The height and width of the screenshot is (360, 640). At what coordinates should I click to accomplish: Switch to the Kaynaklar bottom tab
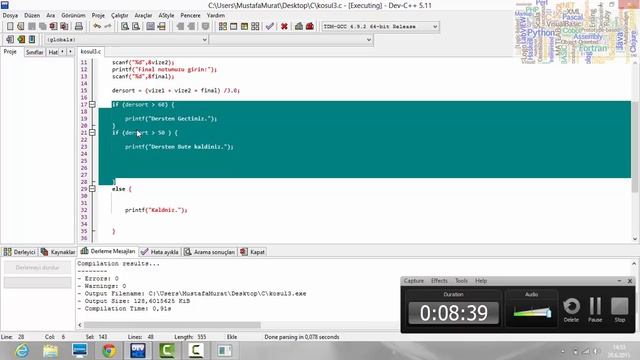pyautogui.click(x=58, y=252)
